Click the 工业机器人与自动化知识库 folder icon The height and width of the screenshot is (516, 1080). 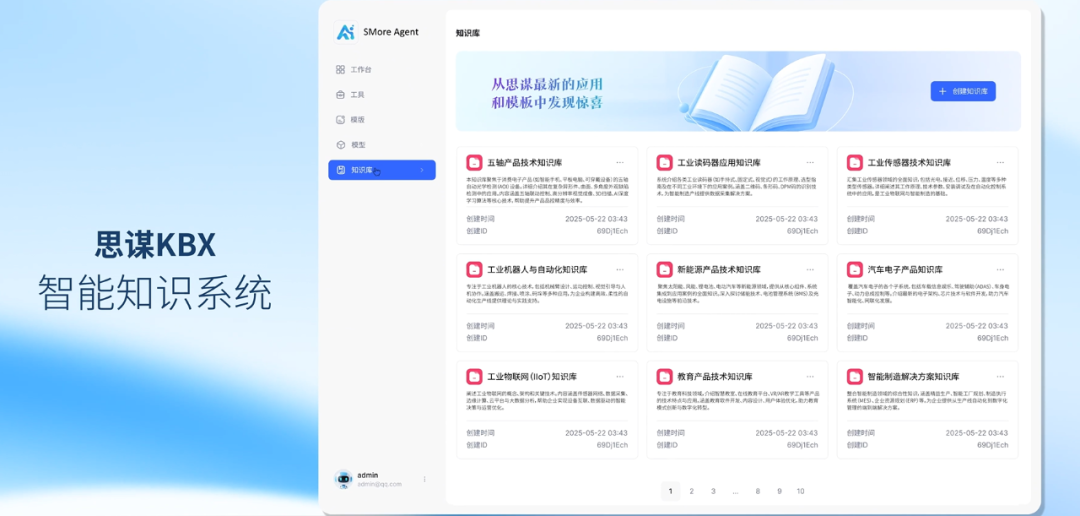click(x=474, y=269)
